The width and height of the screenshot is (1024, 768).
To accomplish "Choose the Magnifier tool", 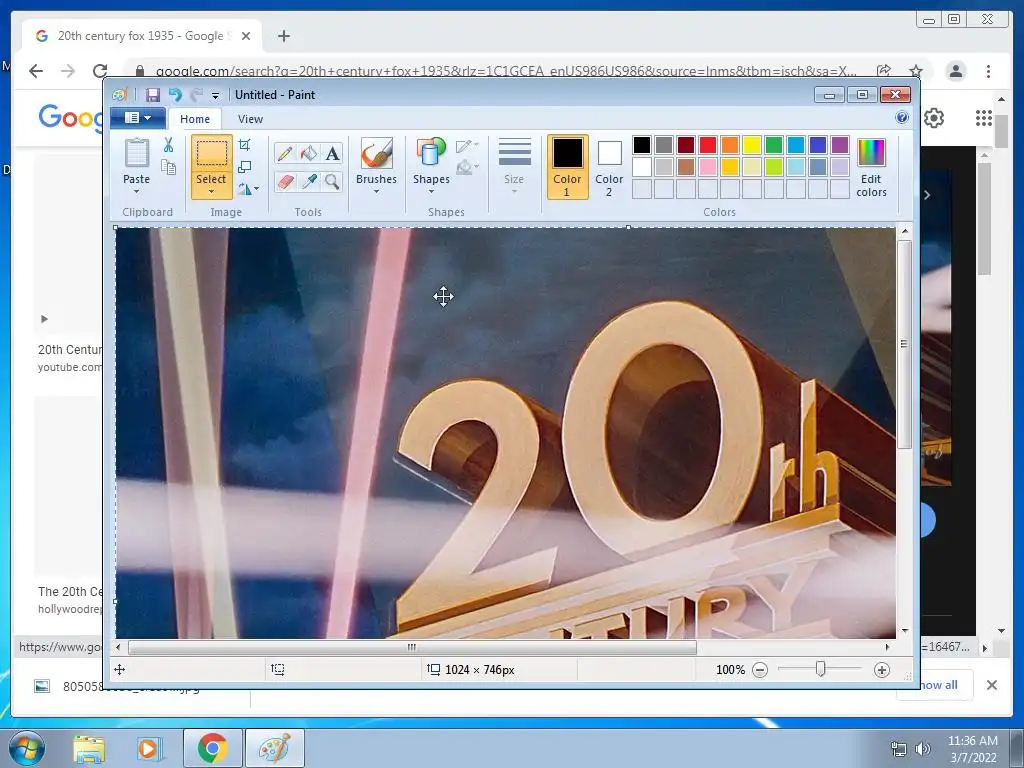I will click(332, 181).
